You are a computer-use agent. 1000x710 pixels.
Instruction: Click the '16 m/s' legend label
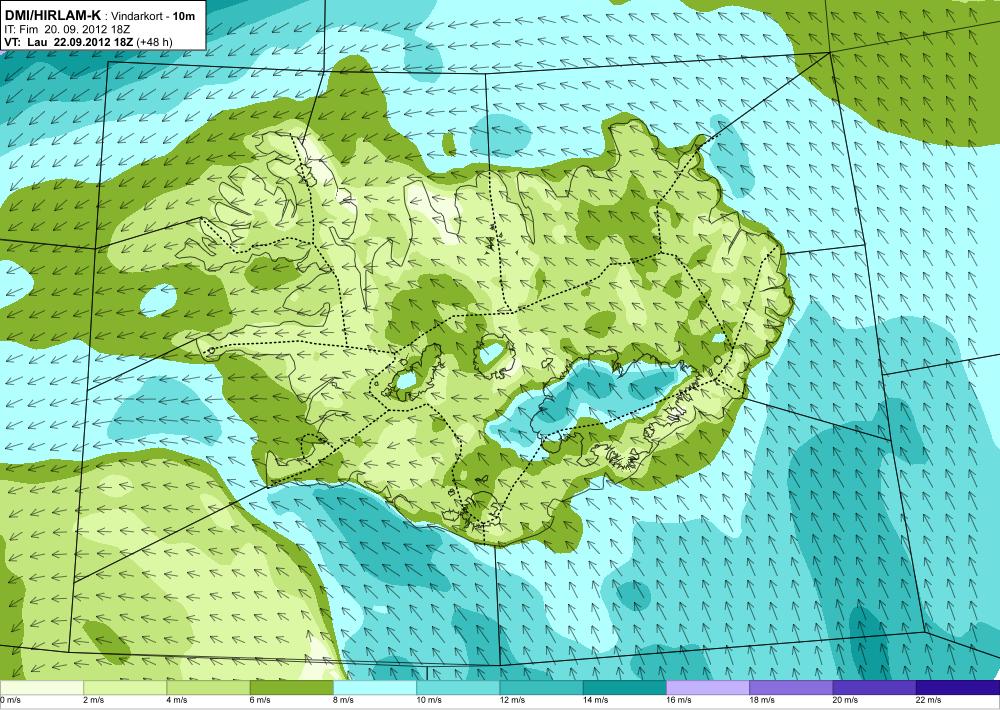pos(679,700)
